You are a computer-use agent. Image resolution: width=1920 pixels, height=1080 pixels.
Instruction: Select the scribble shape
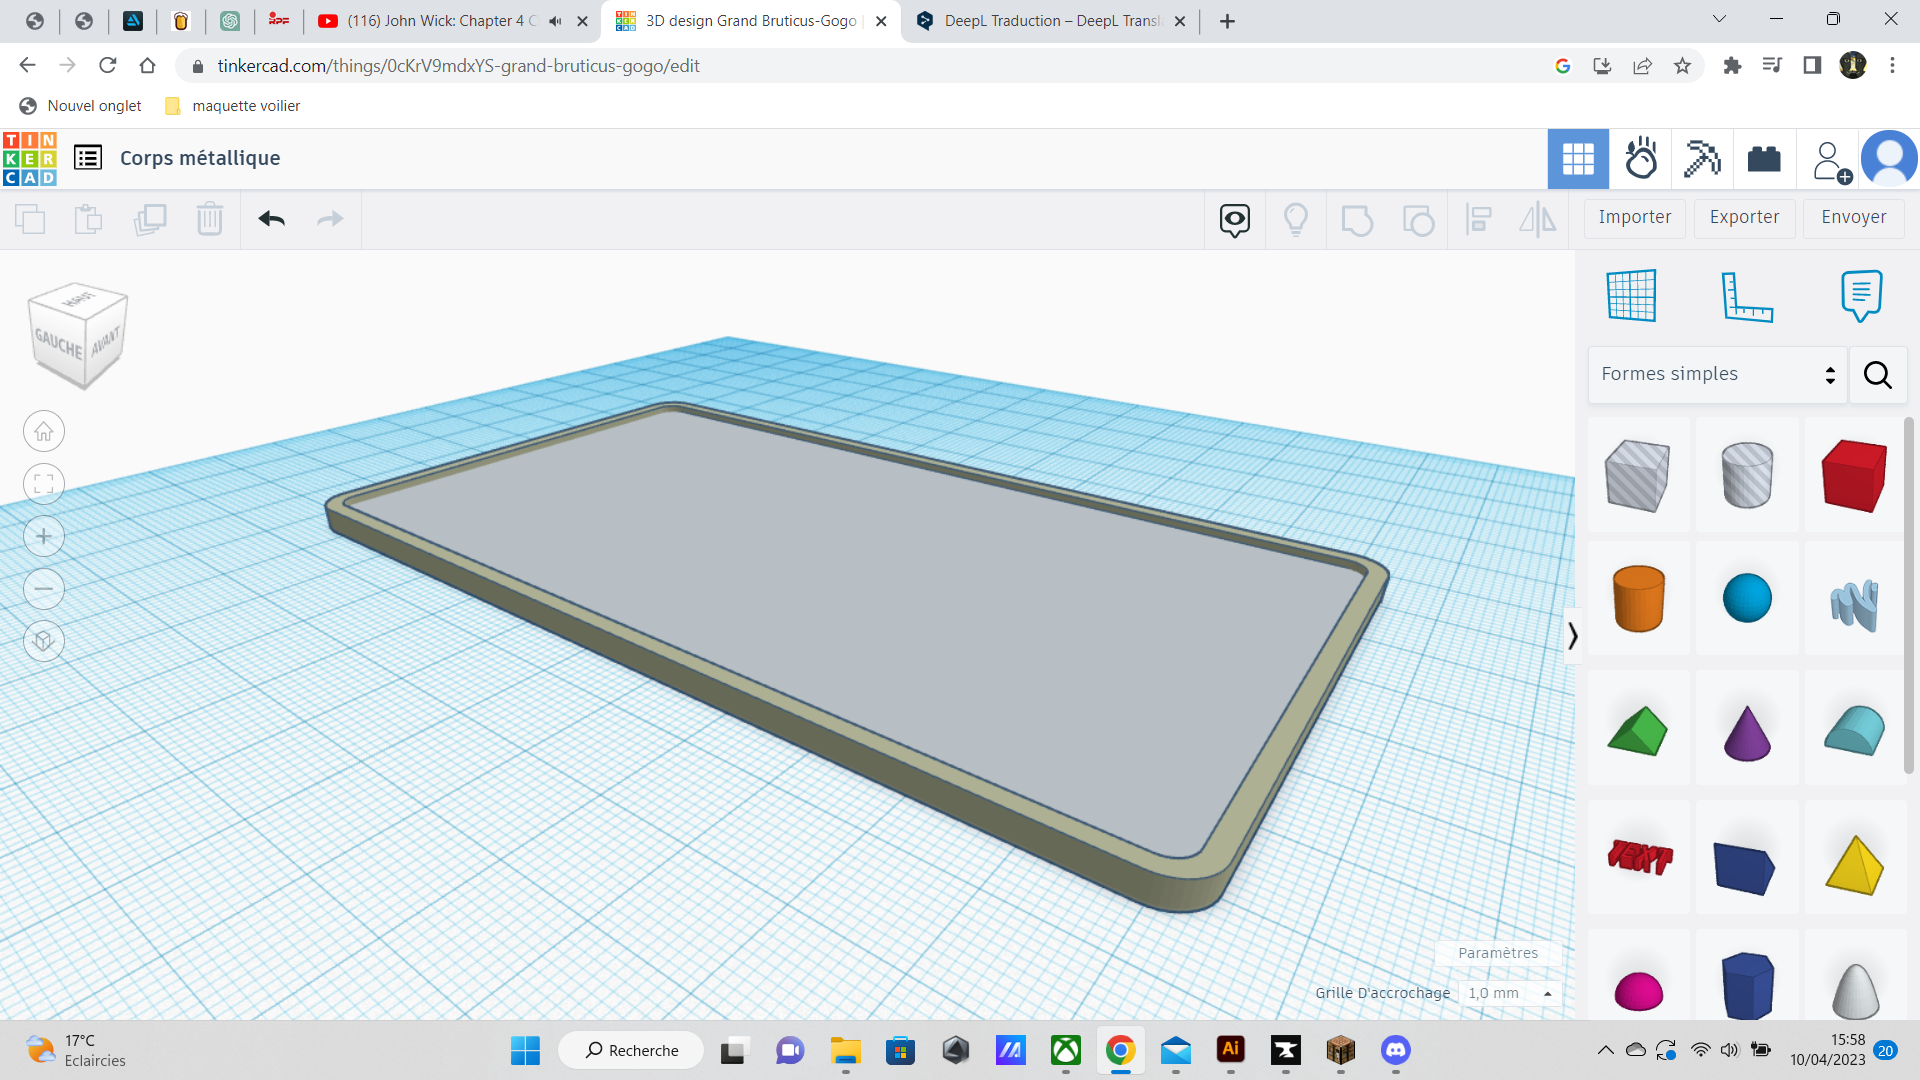coord(1854,605)
